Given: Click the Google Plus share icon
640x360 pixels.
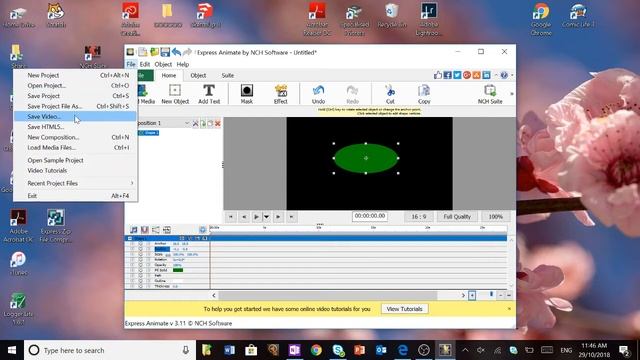Looking at the screenshot, I should pos(467,75).
